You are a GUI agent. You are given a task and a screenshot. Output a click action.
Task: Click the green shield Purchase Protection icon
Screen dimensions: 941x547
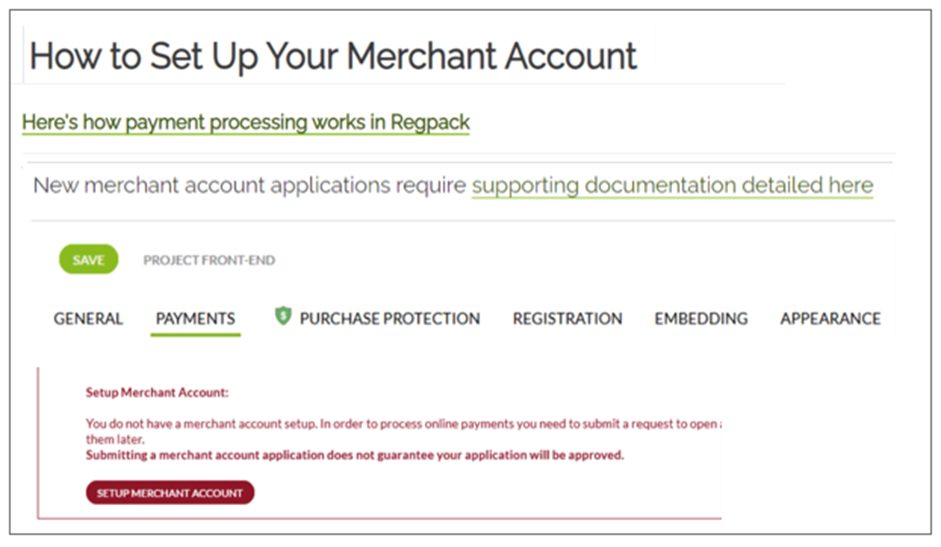282,317
